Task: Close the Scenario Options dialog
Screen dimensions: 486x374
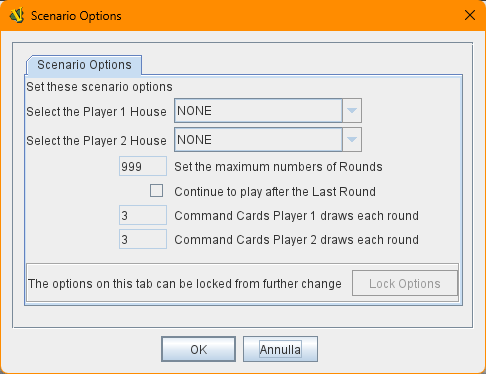Action: [x=470, y=15]
